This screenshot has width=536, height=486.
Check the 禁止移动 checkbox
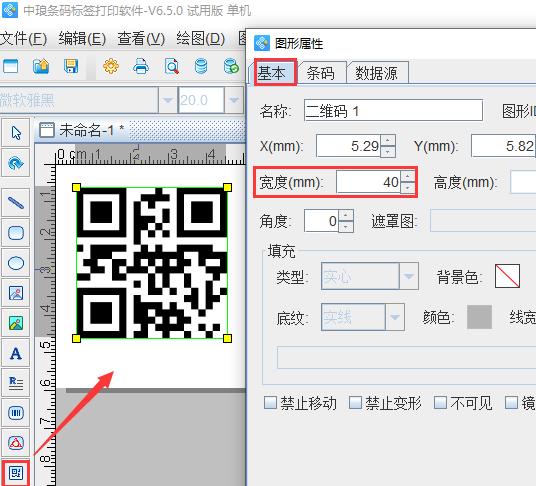[x=270, y=402]
